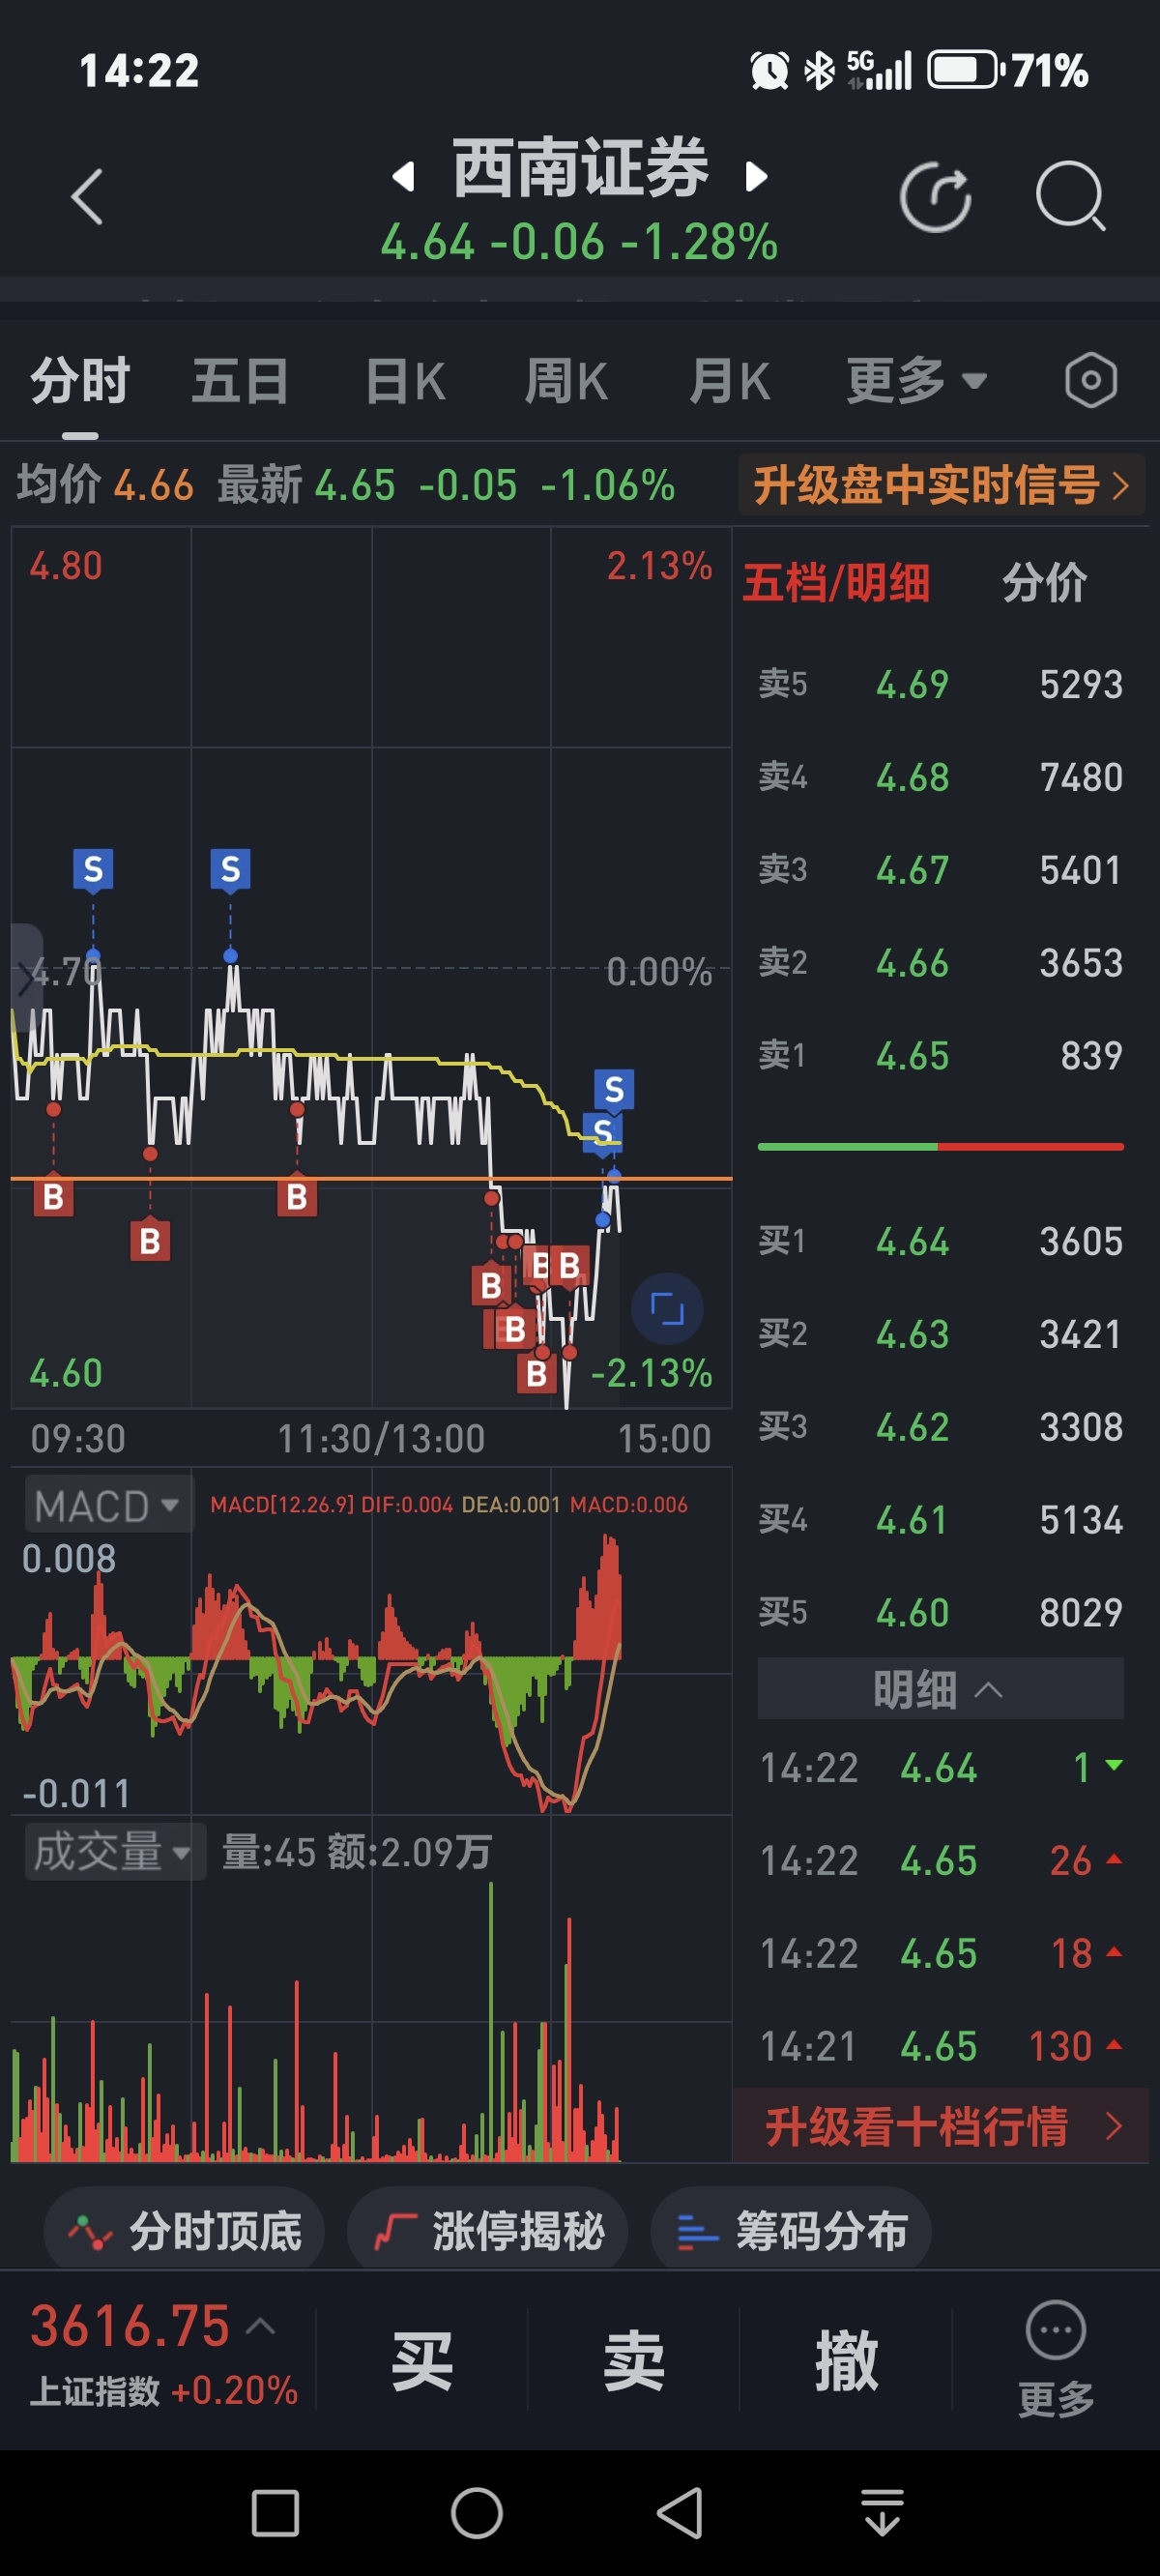
Task: Tap the 撤 cancel order button
Action: pos(846,2361)
